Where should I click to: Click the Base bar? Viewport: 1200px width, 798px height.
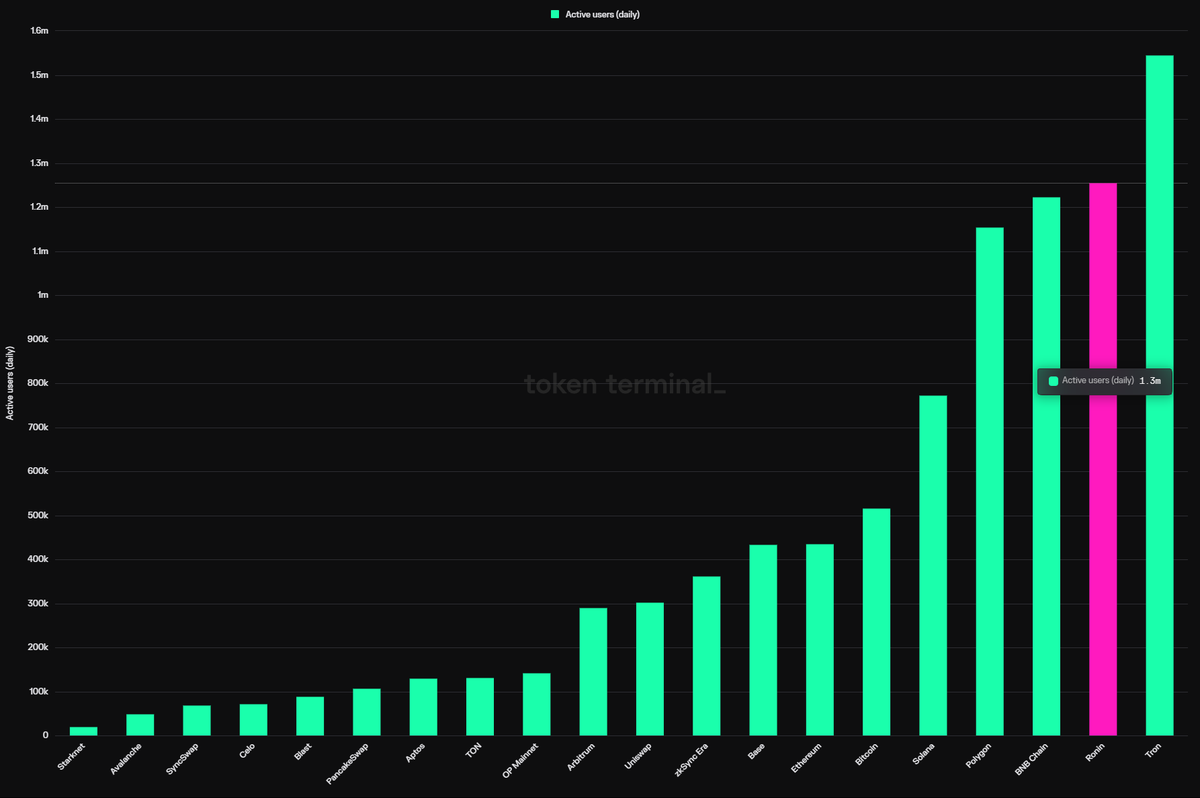tap(763, 640)
